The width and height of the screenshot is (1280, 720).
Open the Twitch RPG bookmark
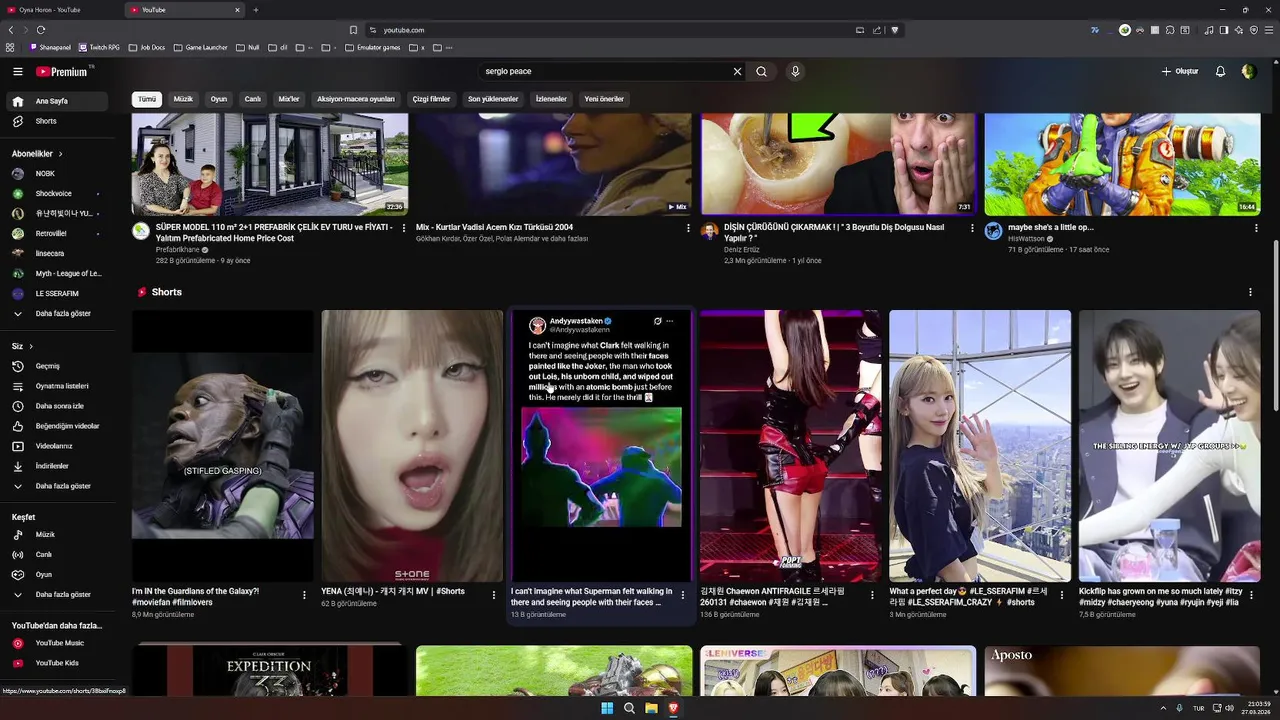pos(99,47)
